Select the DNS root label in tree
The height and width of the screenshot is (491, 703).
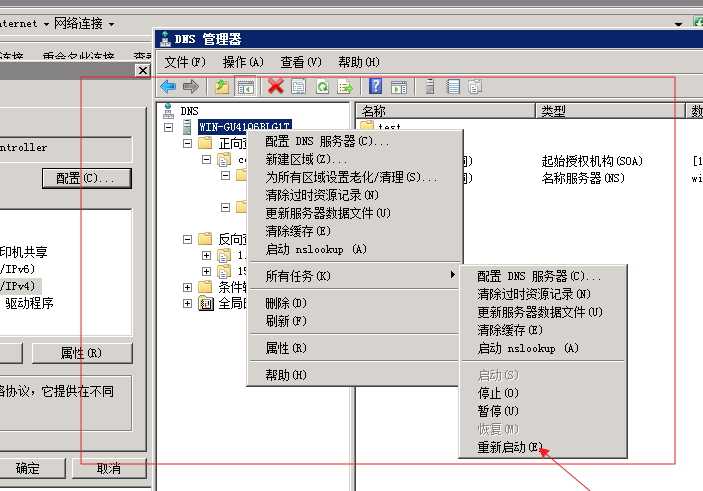190,111
